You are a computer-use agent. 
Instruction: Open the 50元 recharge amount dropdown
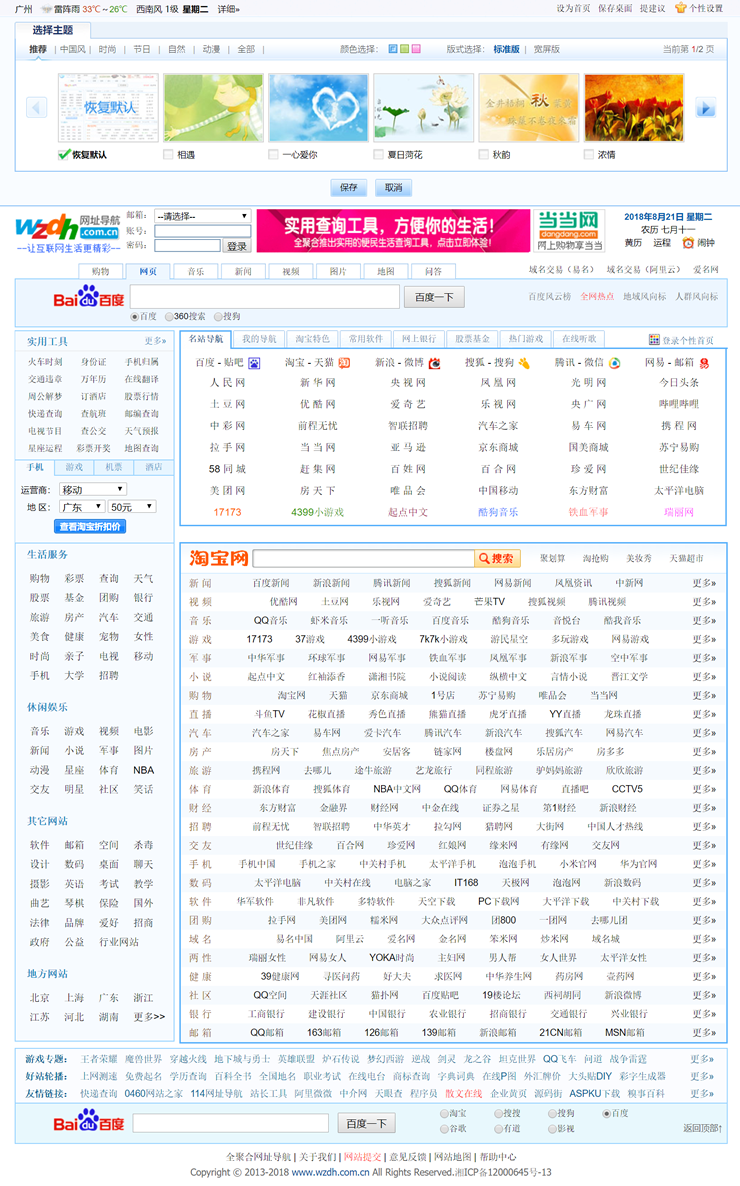tap(132, 507)
